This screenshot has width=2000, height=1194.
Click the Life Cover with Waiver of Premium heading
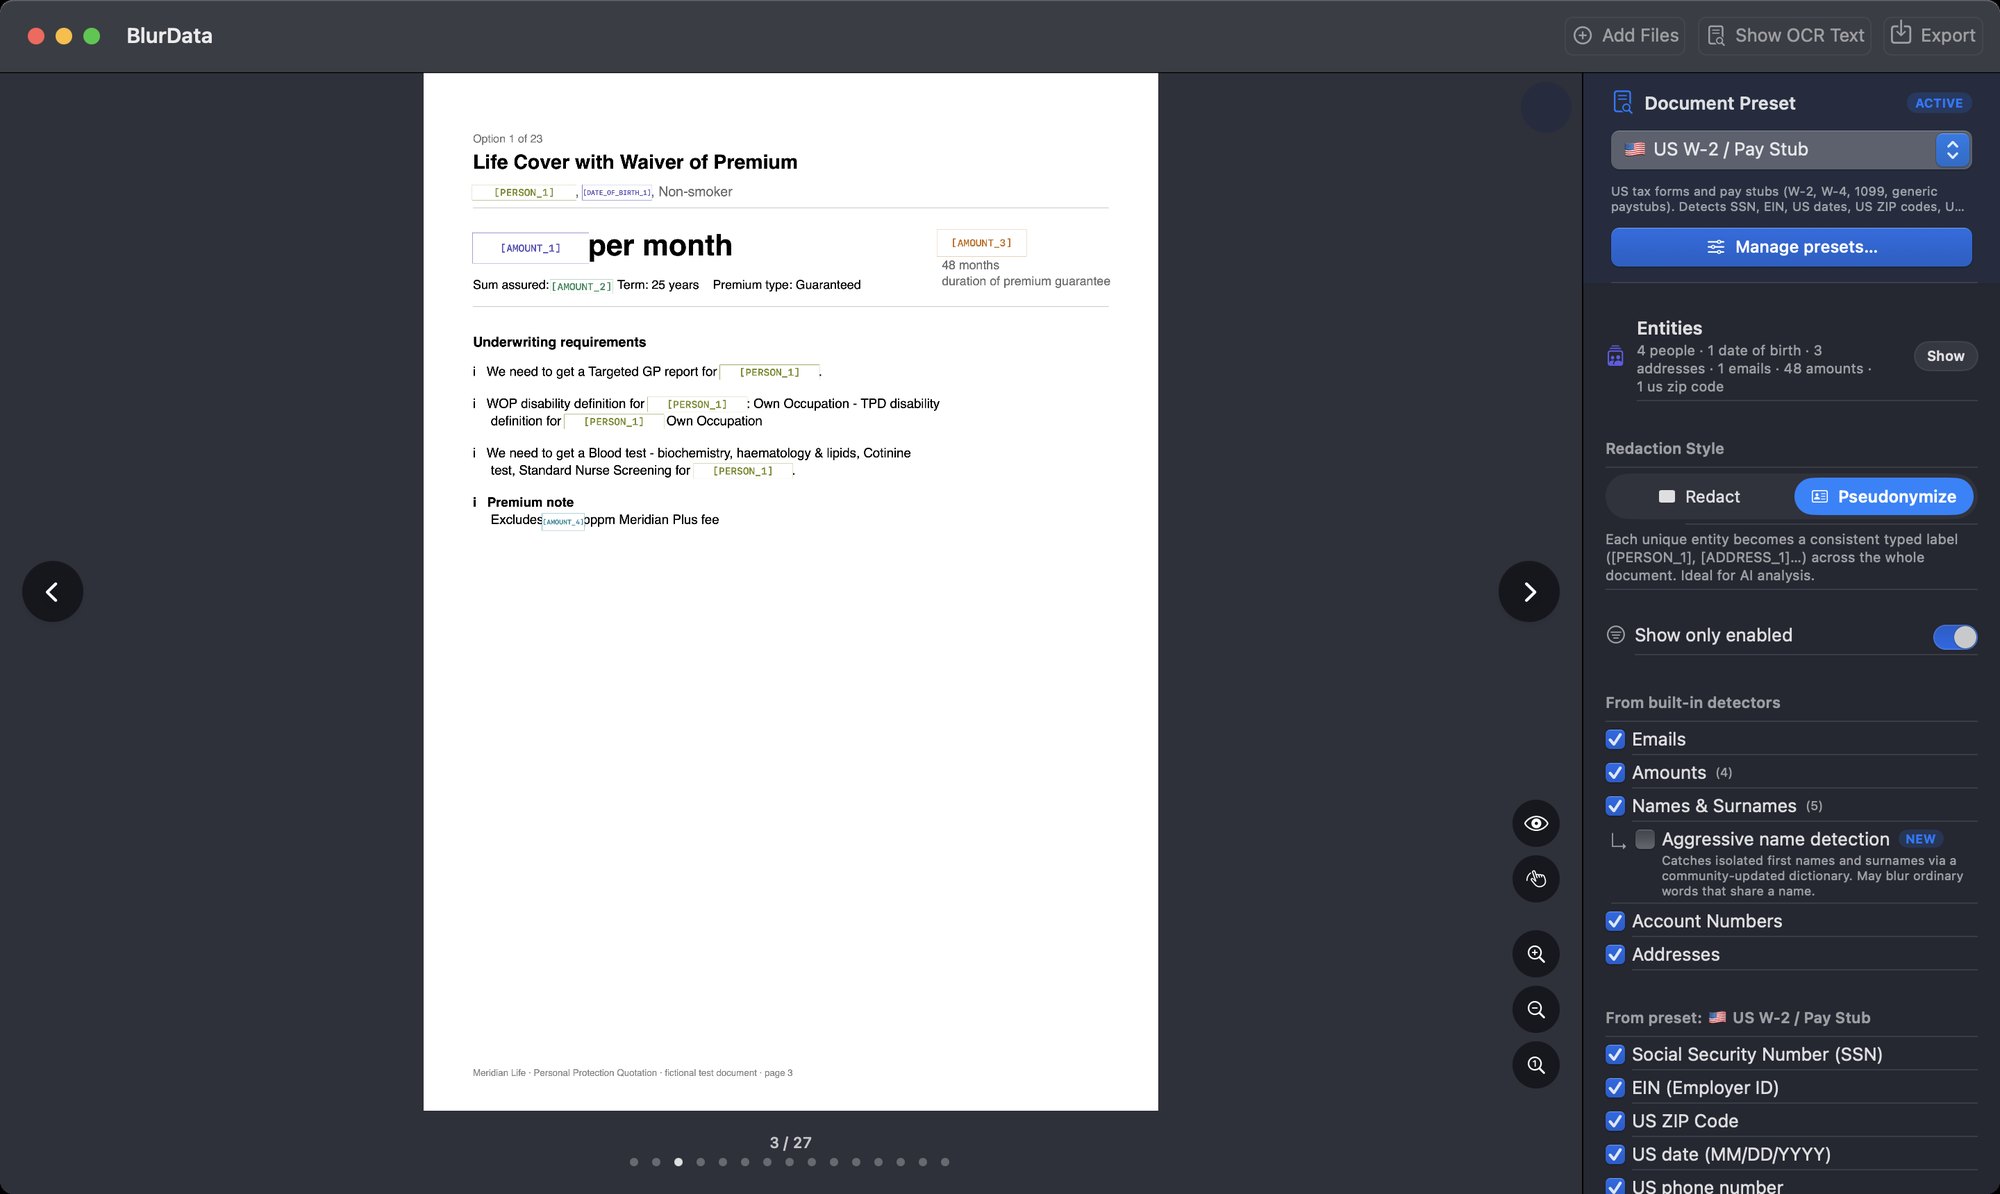tap(635, 162)
